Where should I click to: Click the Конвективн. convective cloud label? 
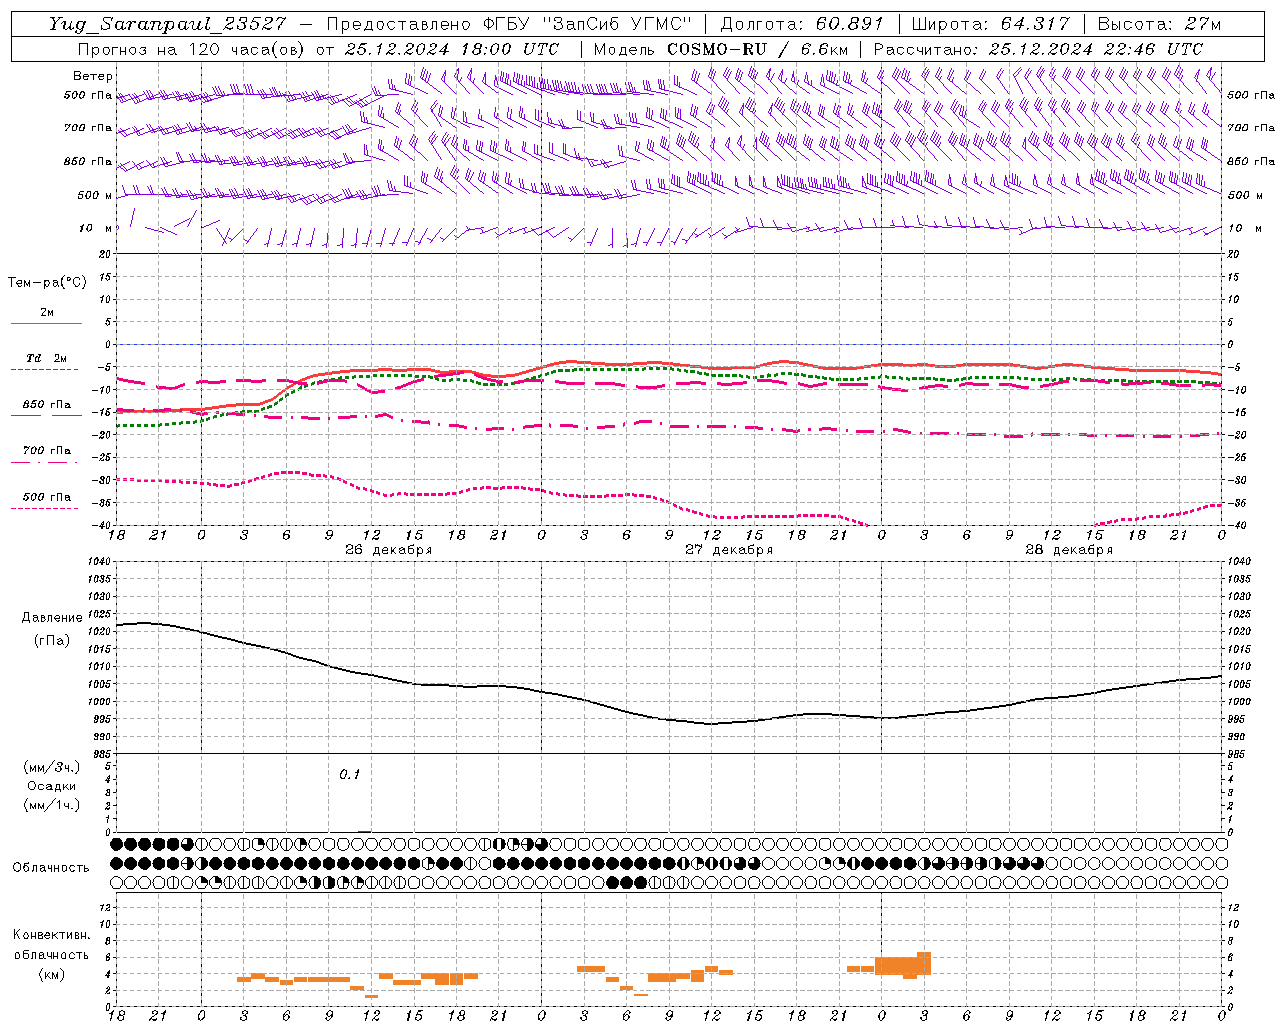click(52, 935)
